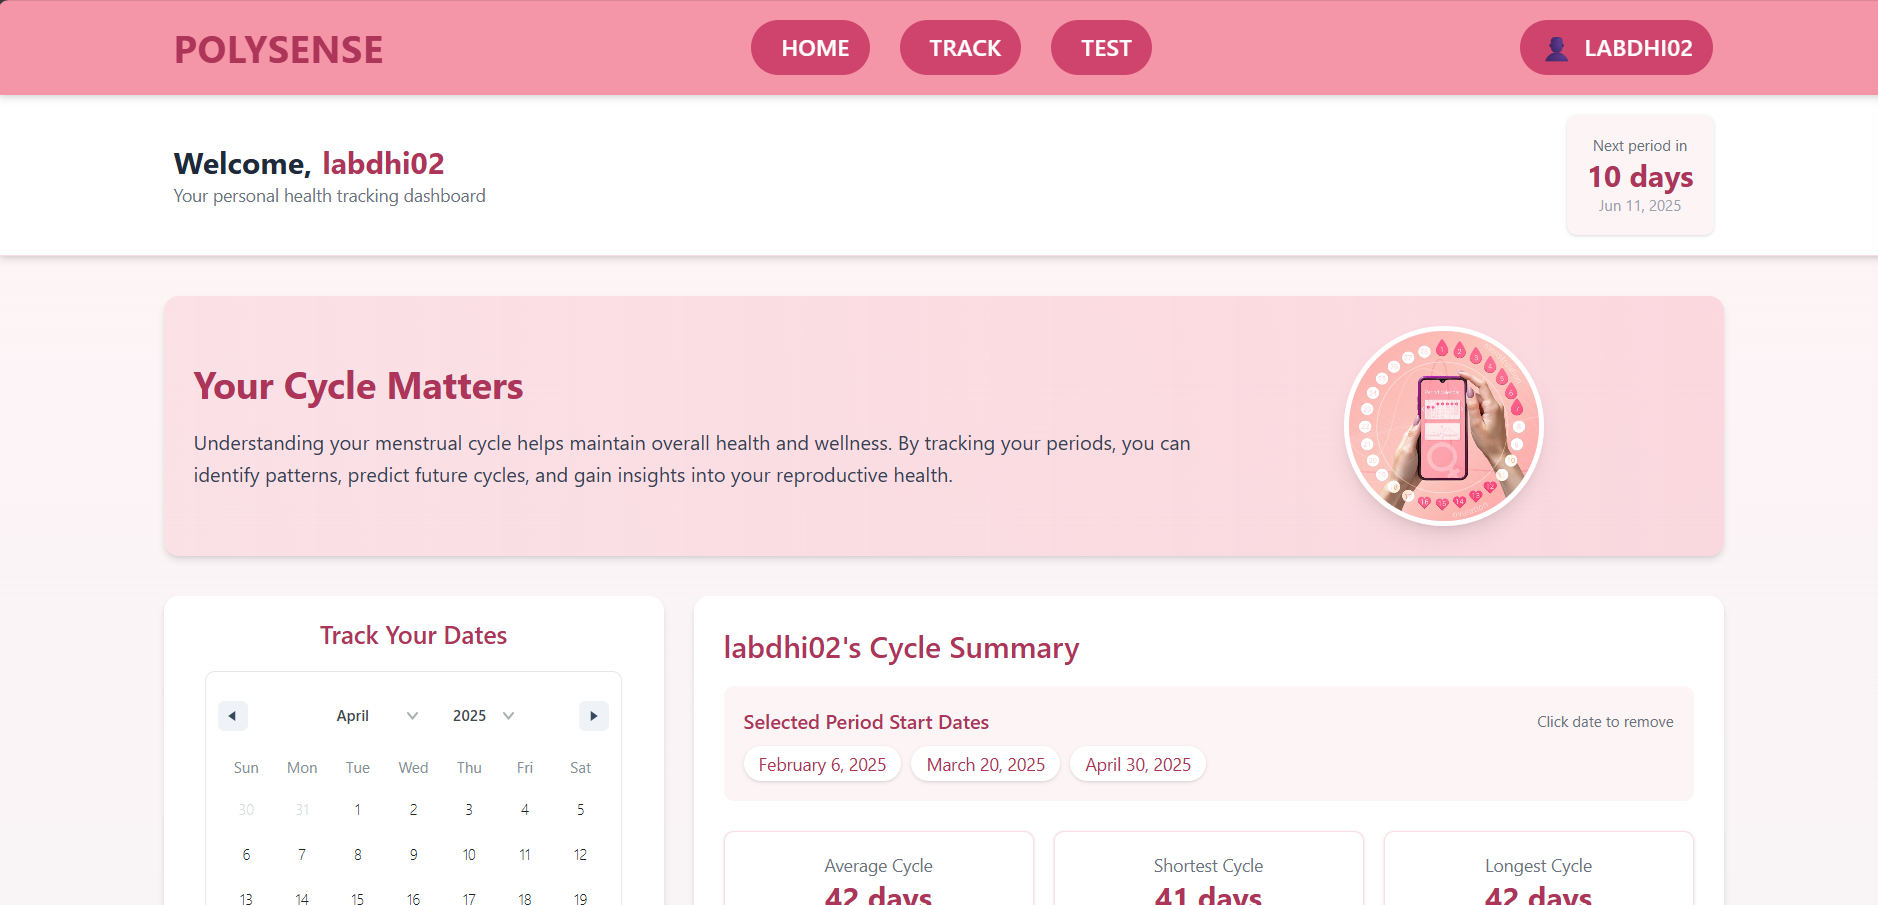Open the TEST page
1878x905 pixels.
point(1101,48)
